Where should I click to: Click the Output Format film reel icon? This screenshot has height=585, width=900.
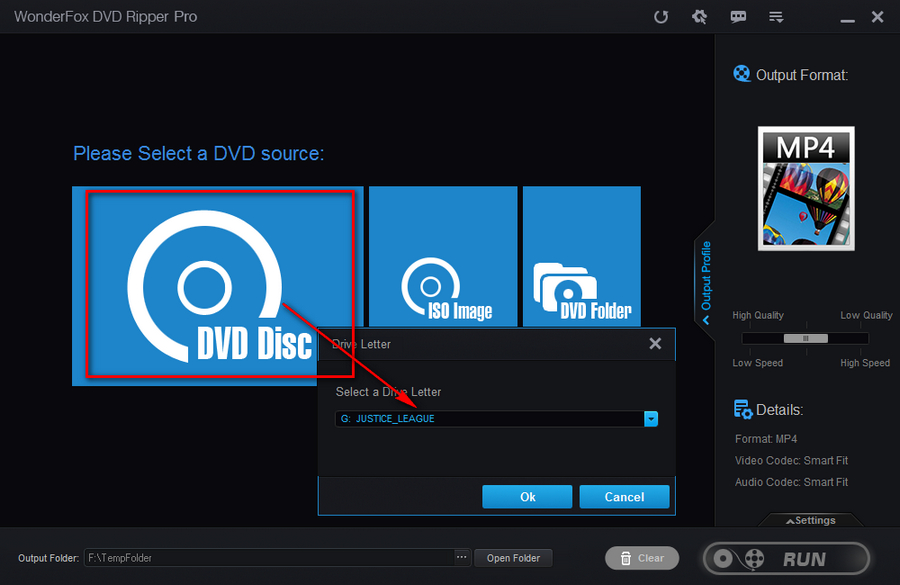click(x=742, y=74)
